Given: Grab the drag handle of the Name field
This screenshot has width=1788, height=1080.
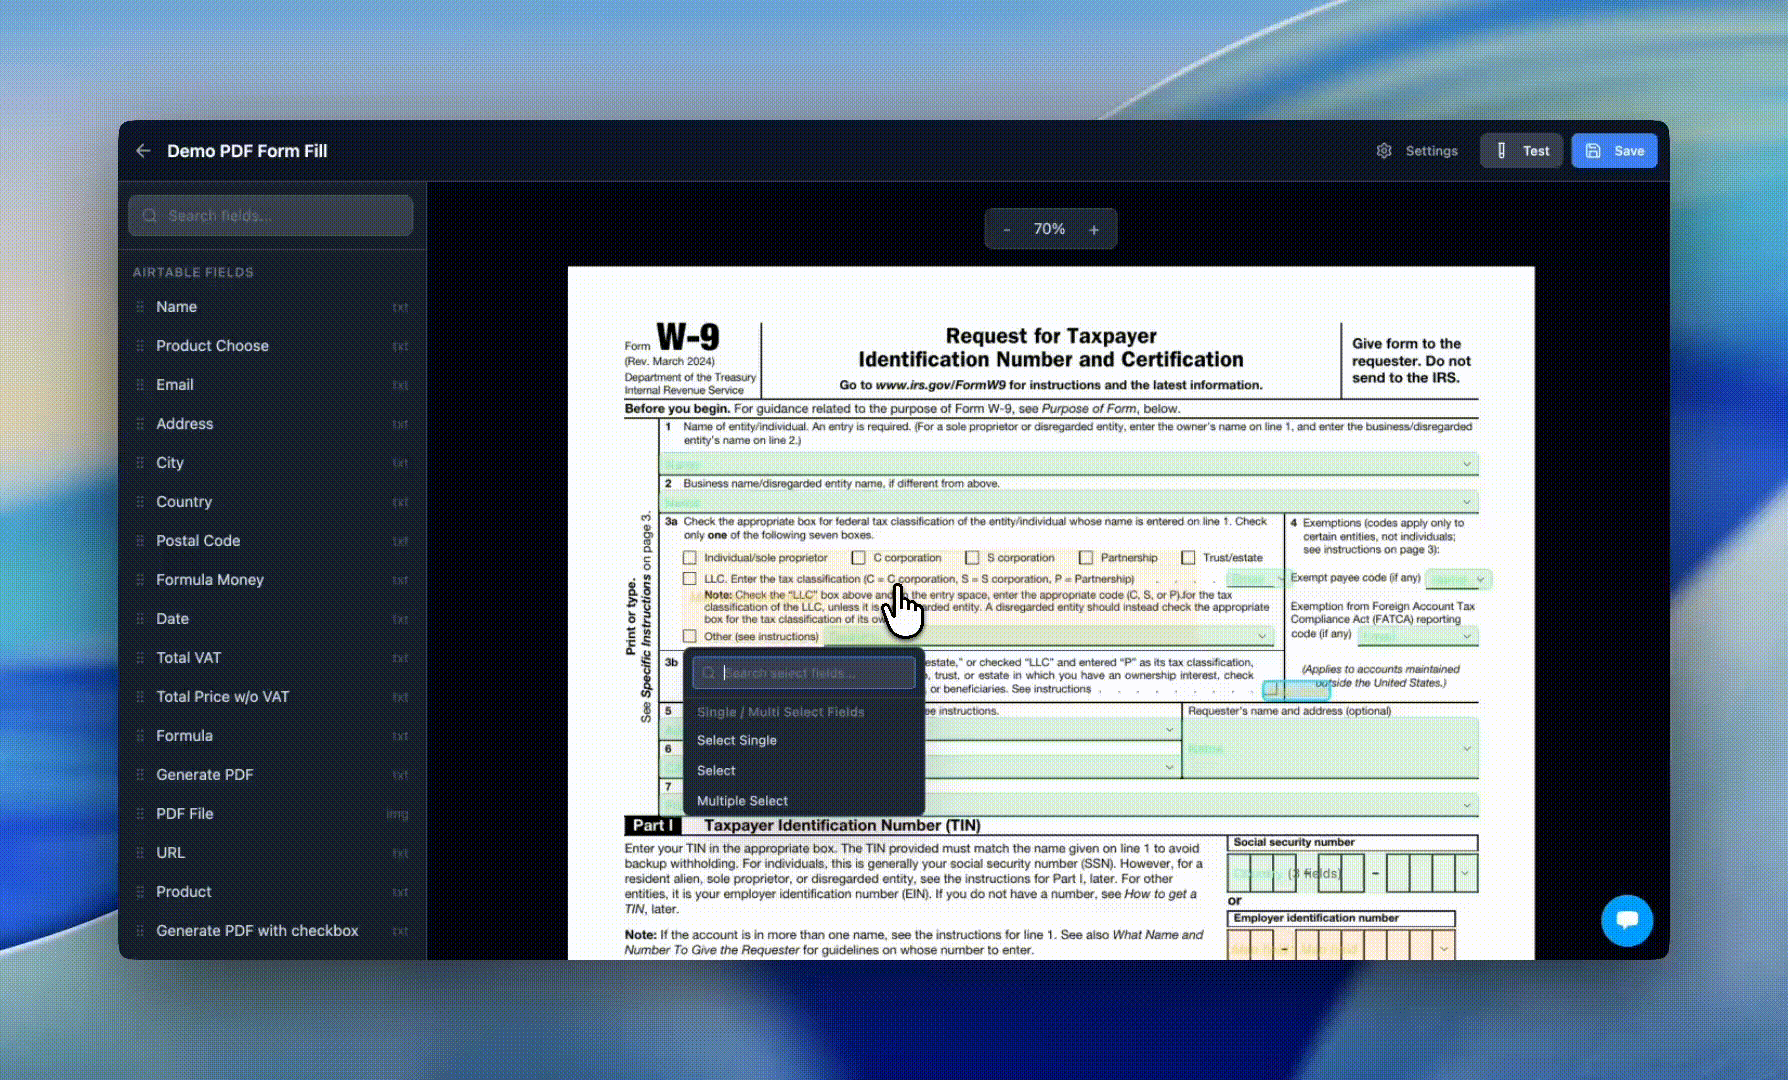Looking at the screenshot, I should 140,307.
